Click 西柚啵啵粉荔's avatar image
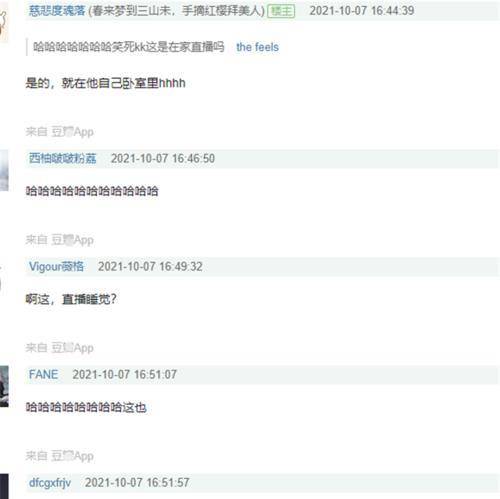The width and height of the screenshot is (500, 499). click(4, 171)
